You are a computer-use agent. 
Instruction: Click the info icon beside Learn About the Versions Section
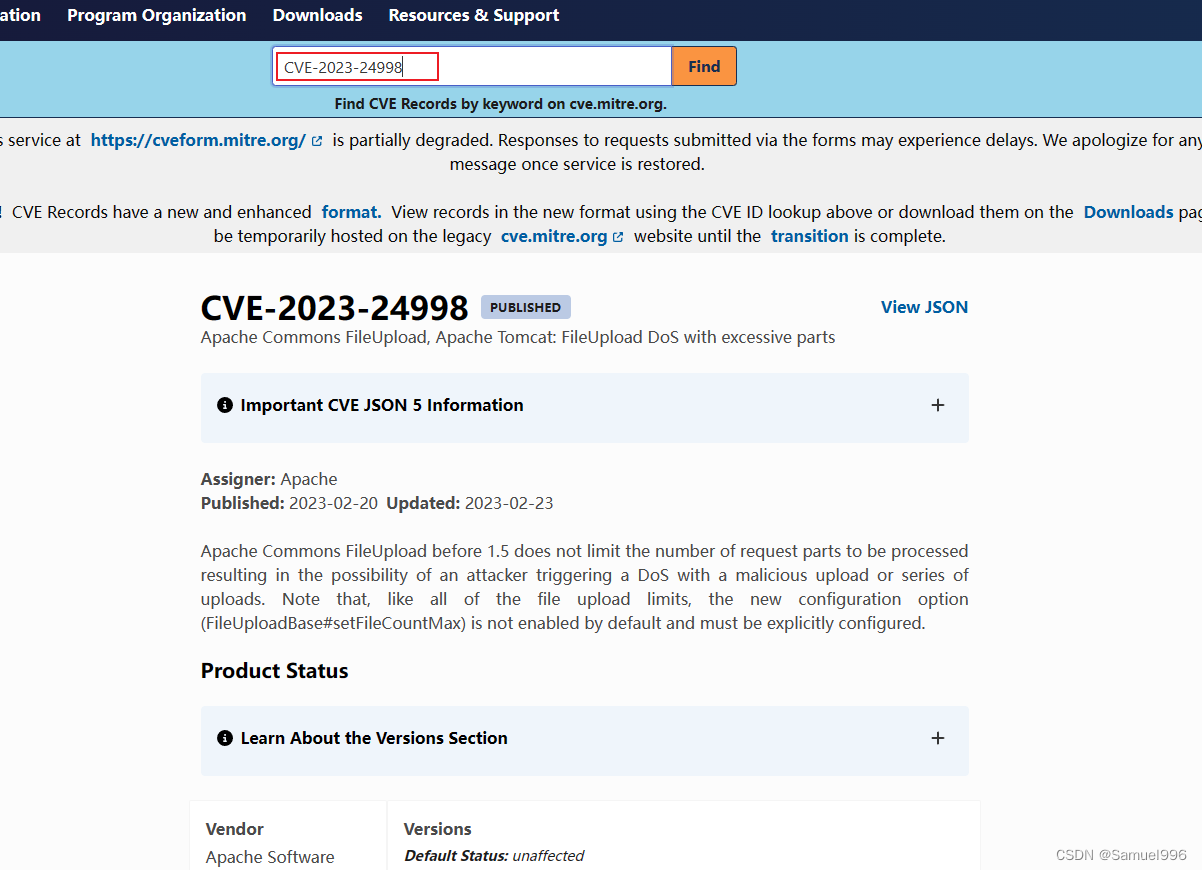tap(225, 738)
